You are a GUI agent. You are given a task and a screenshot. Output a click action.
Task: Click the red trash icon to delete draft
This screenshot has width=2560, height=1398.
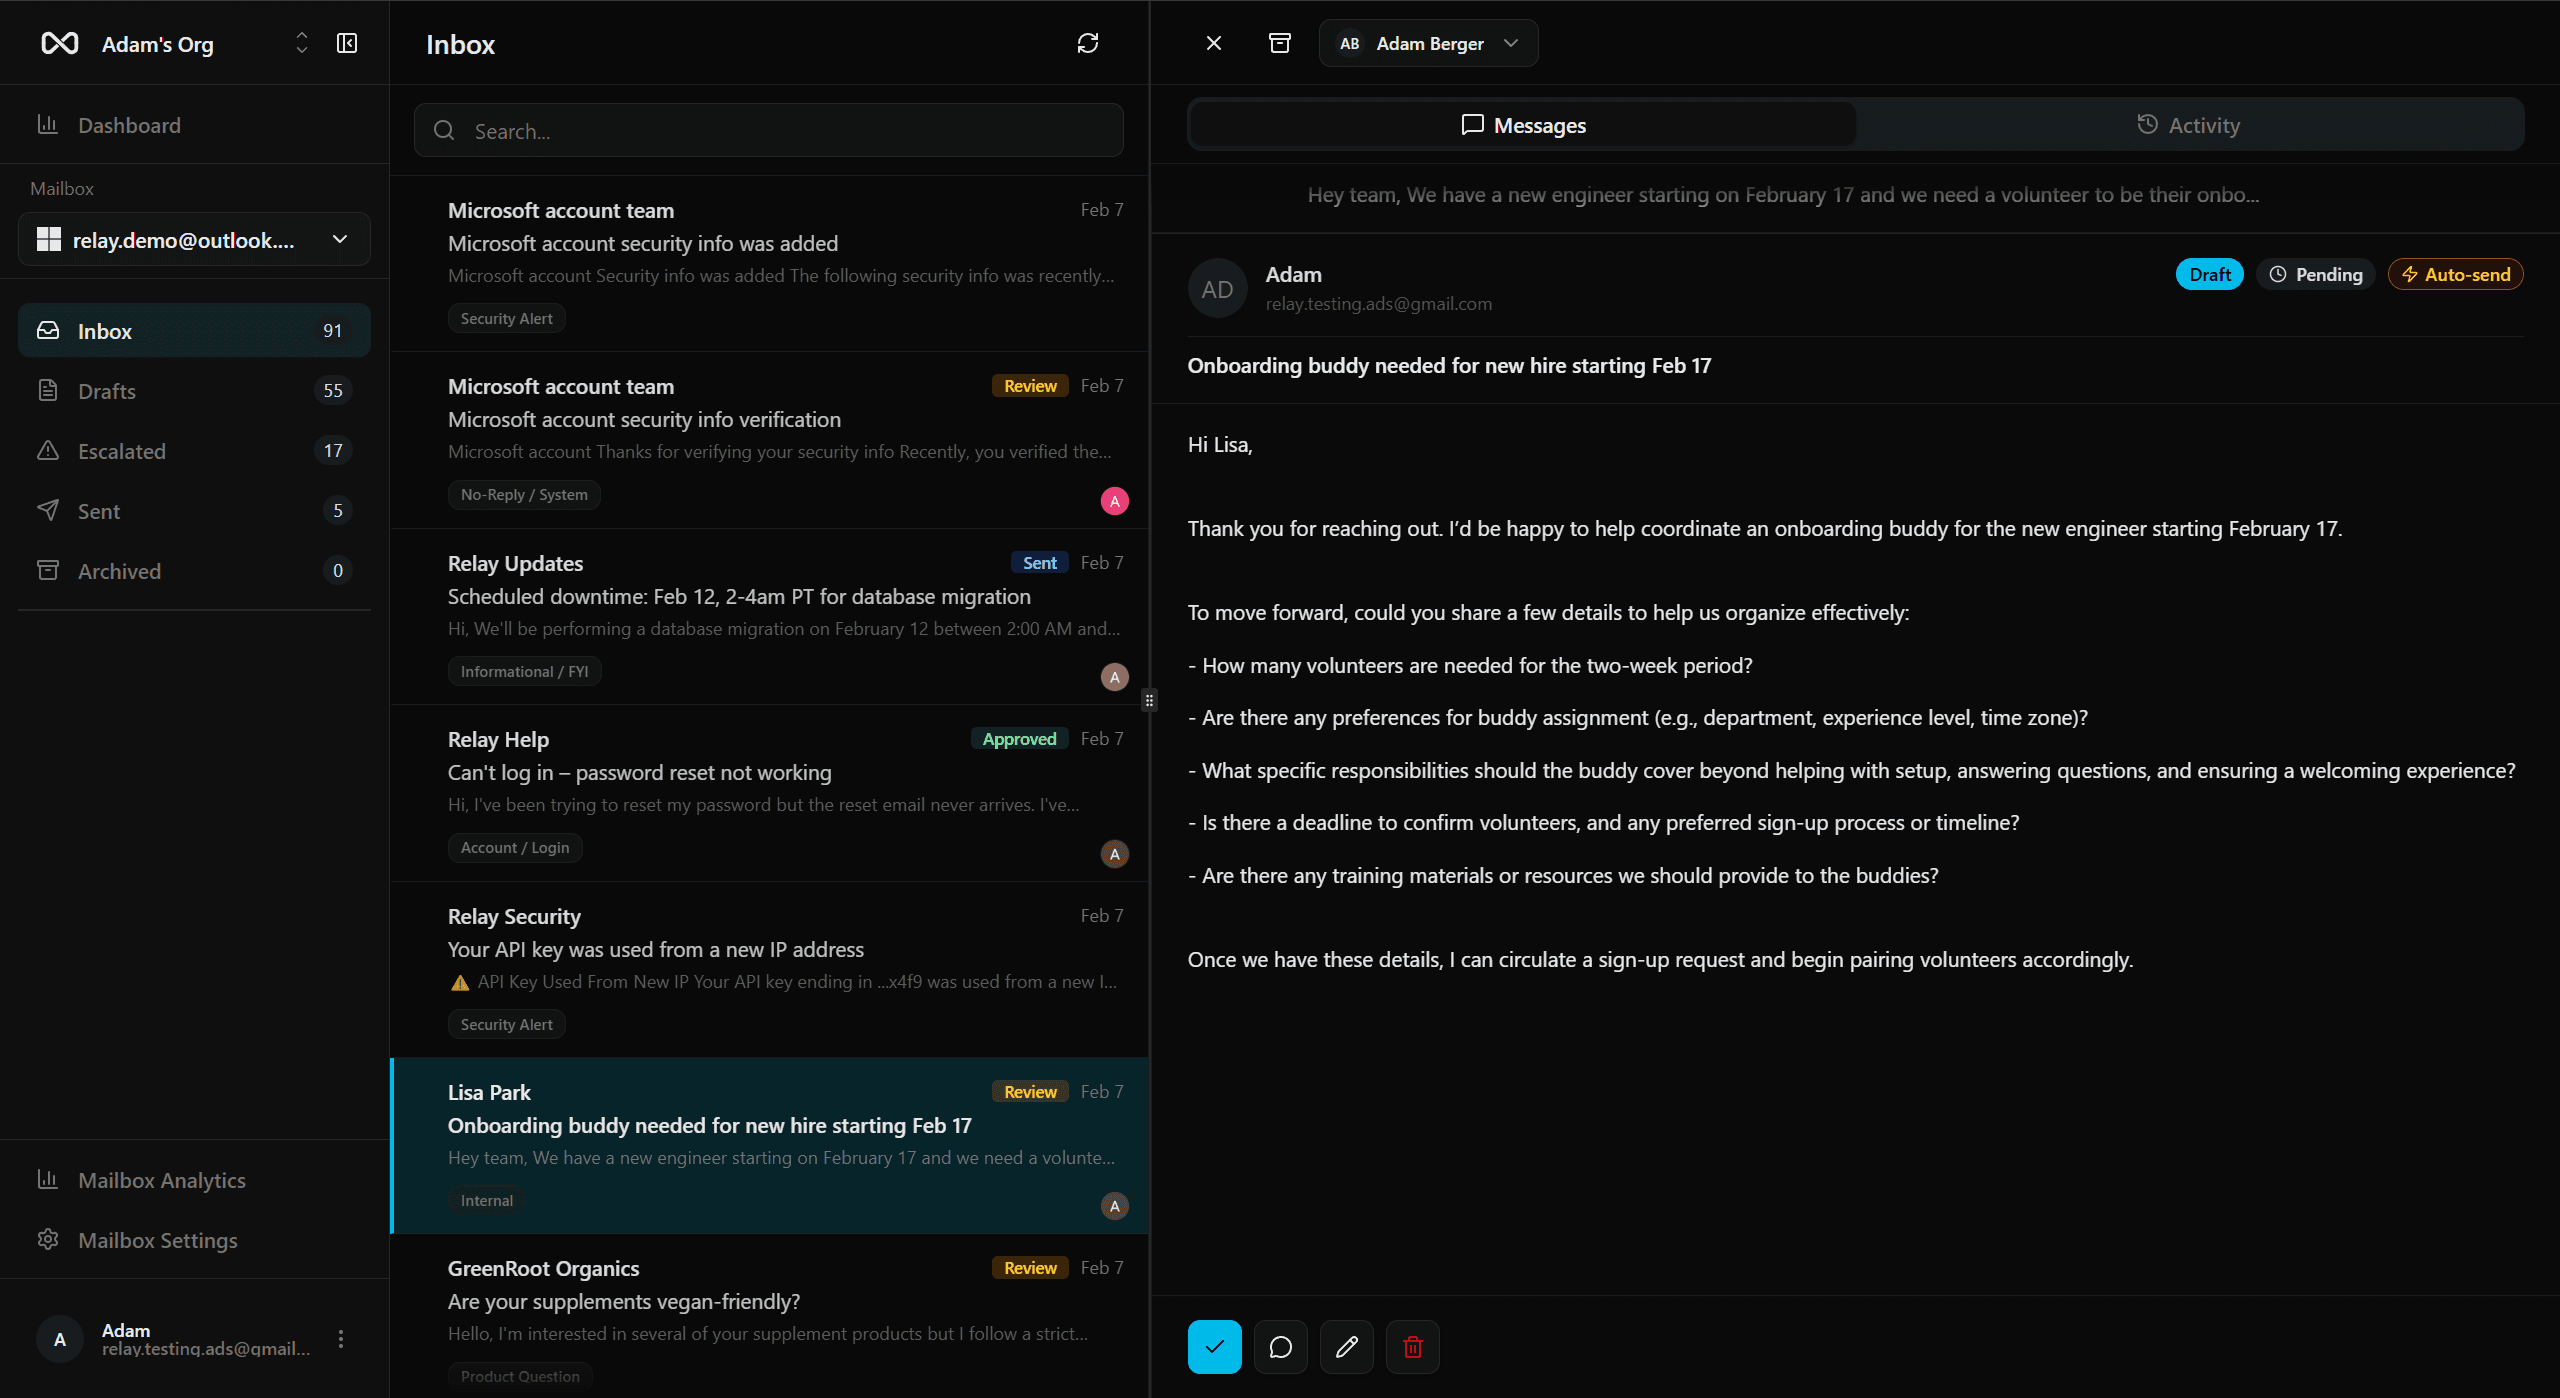[x=1412, y=1346]
